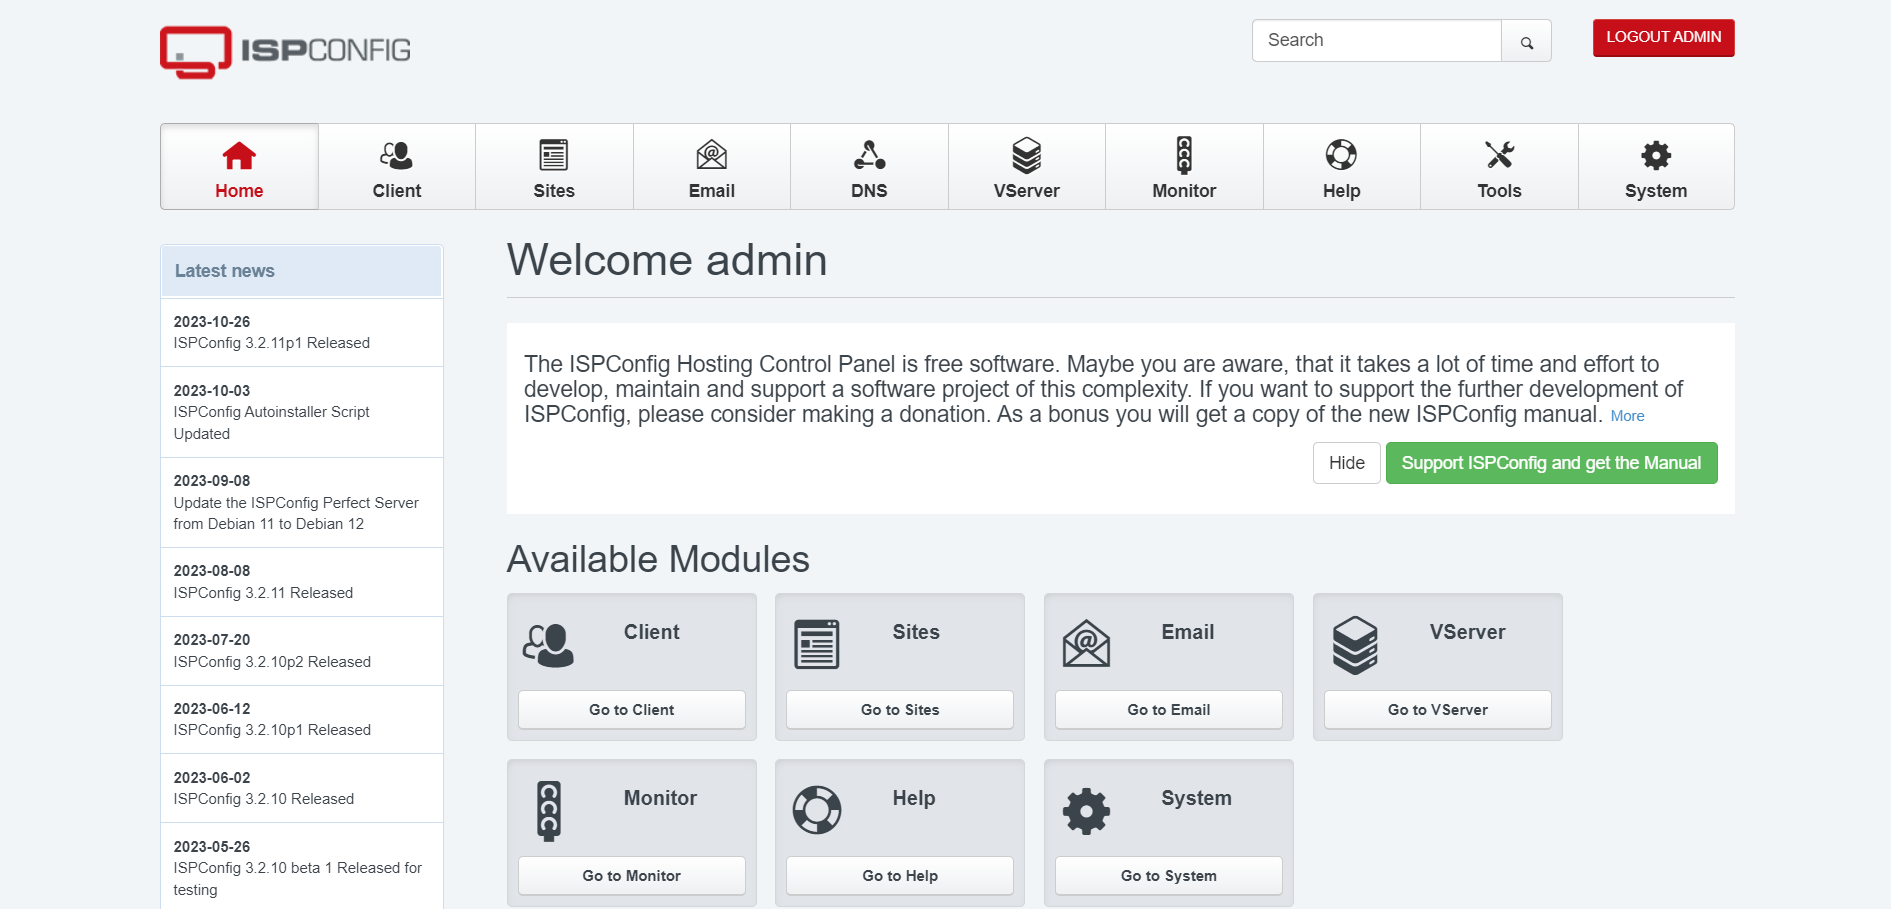
Task: Click the Go to Email button
Action: click(1169, 710)
